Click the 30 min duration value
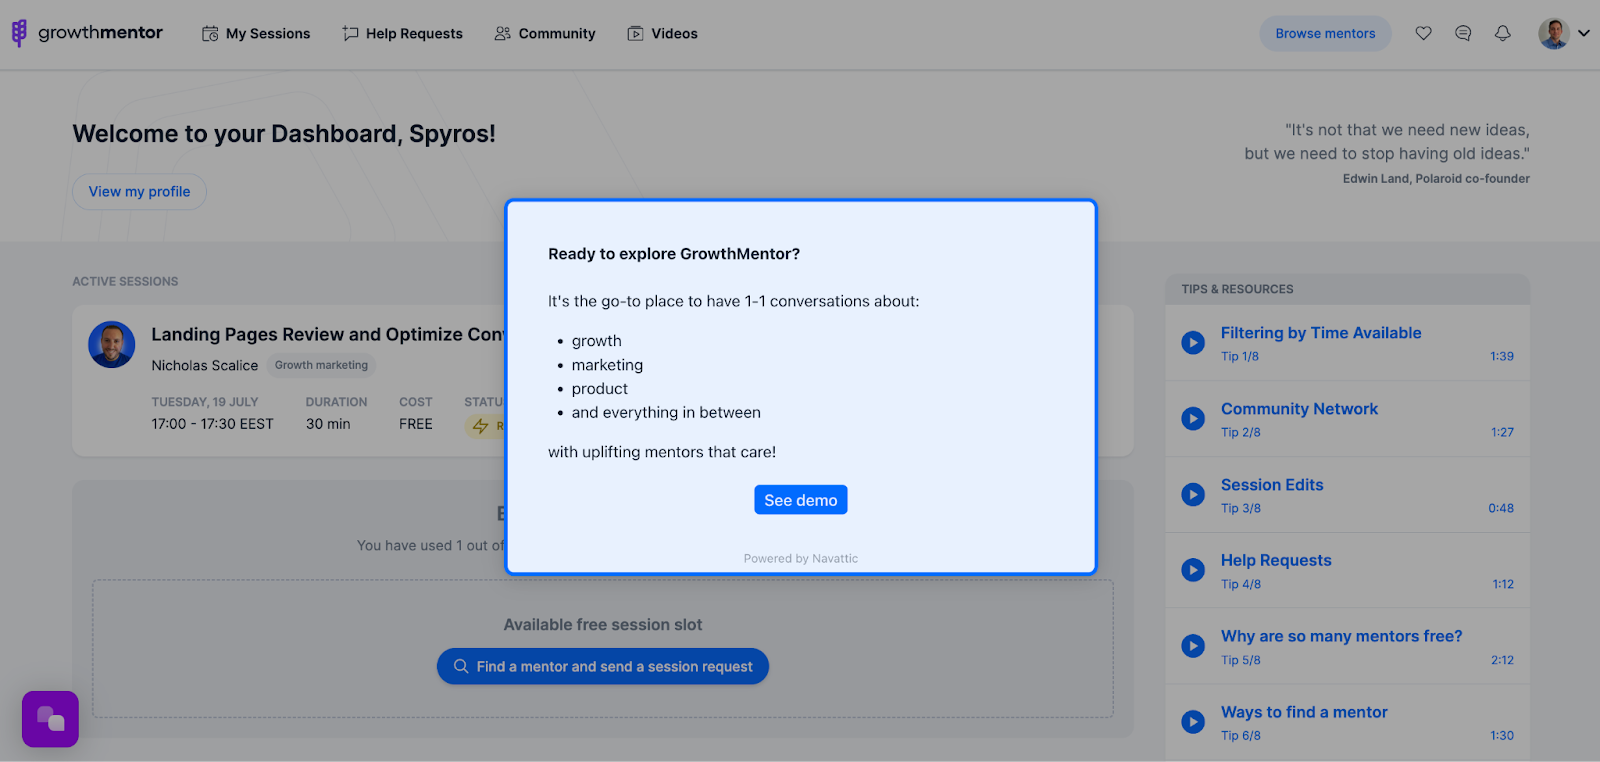The width and height of the screenshot is (1600, 762). [328, 424]
